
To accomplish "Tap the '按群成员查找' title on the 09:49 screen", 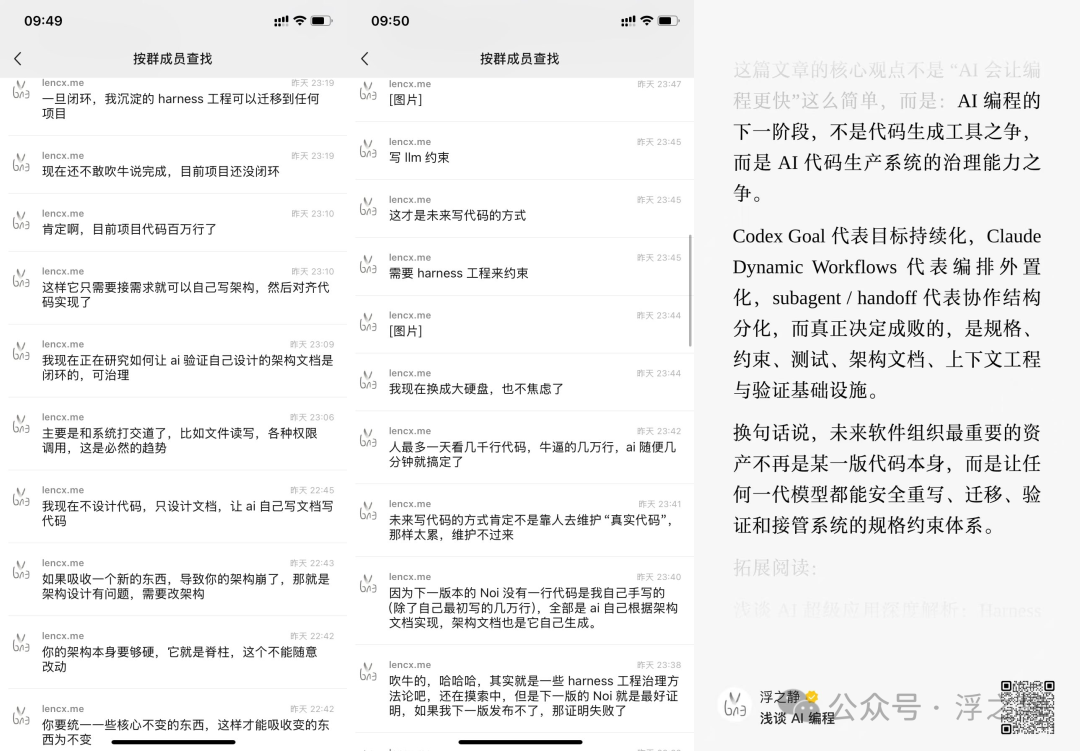I will 173,59.
